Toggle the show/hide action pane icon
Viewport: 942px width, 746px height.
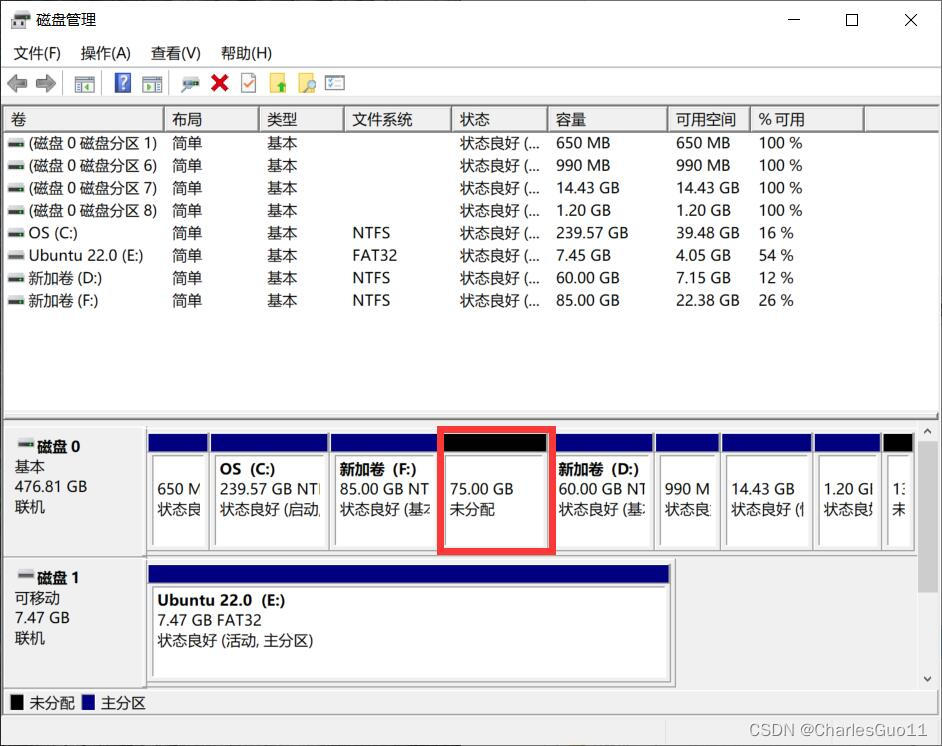coord(152,83)
